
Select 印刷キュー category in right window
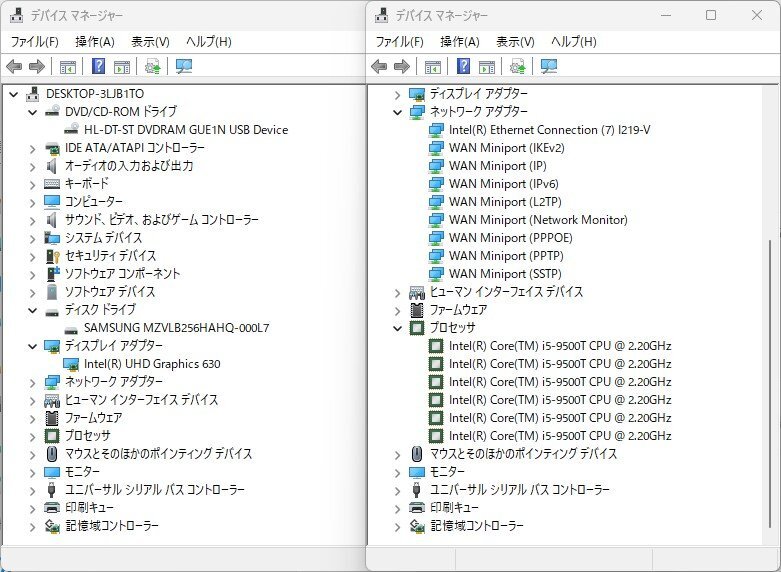click(454, 507)
